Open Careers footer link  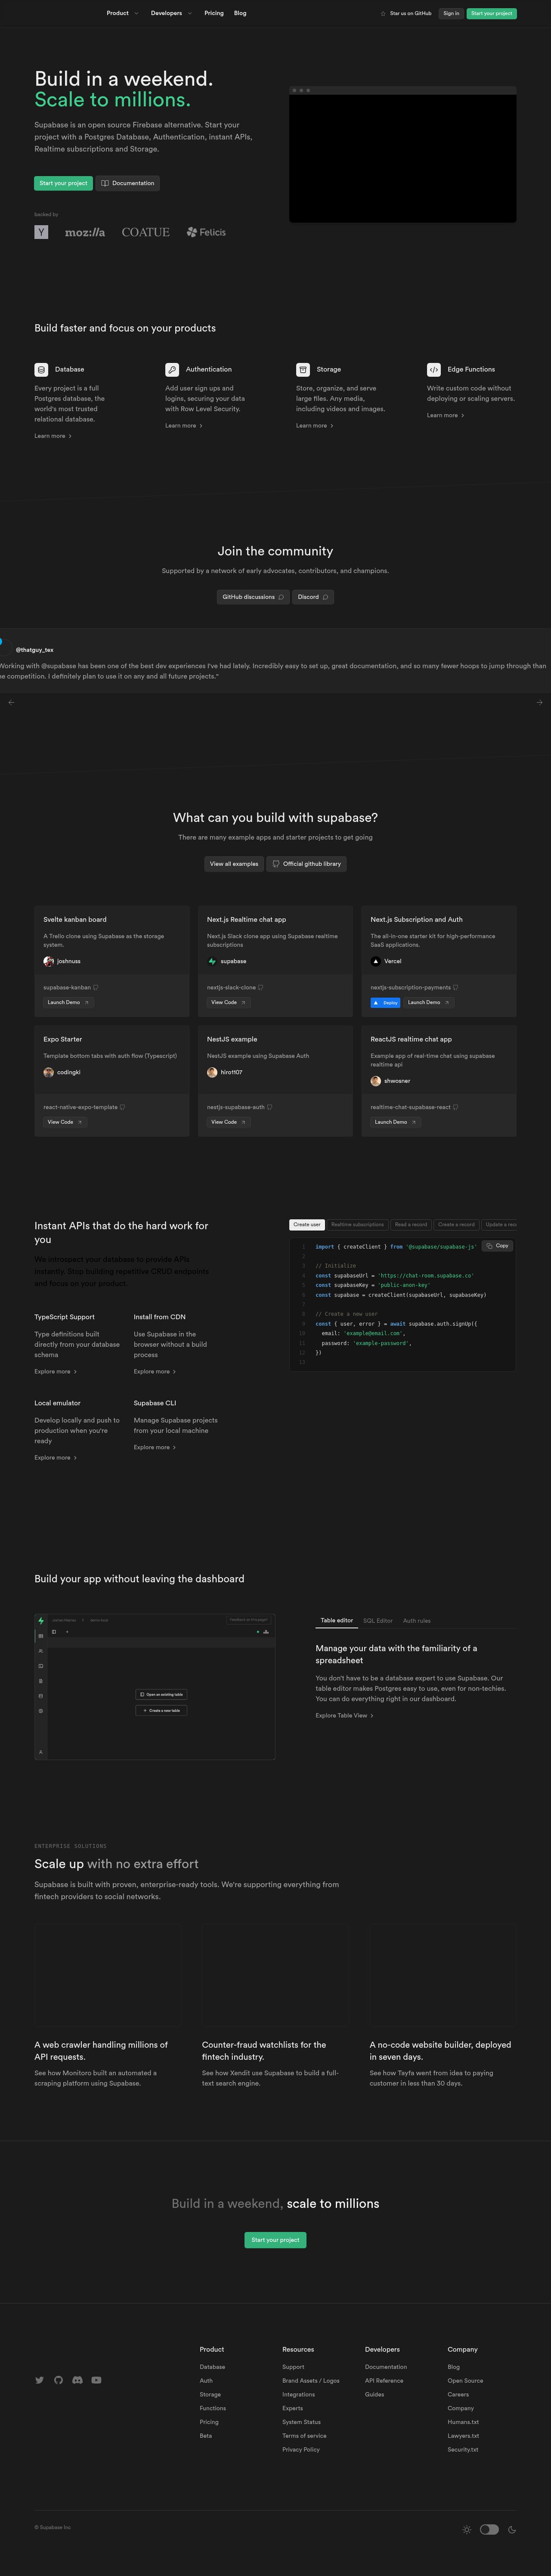point(458,2394)
